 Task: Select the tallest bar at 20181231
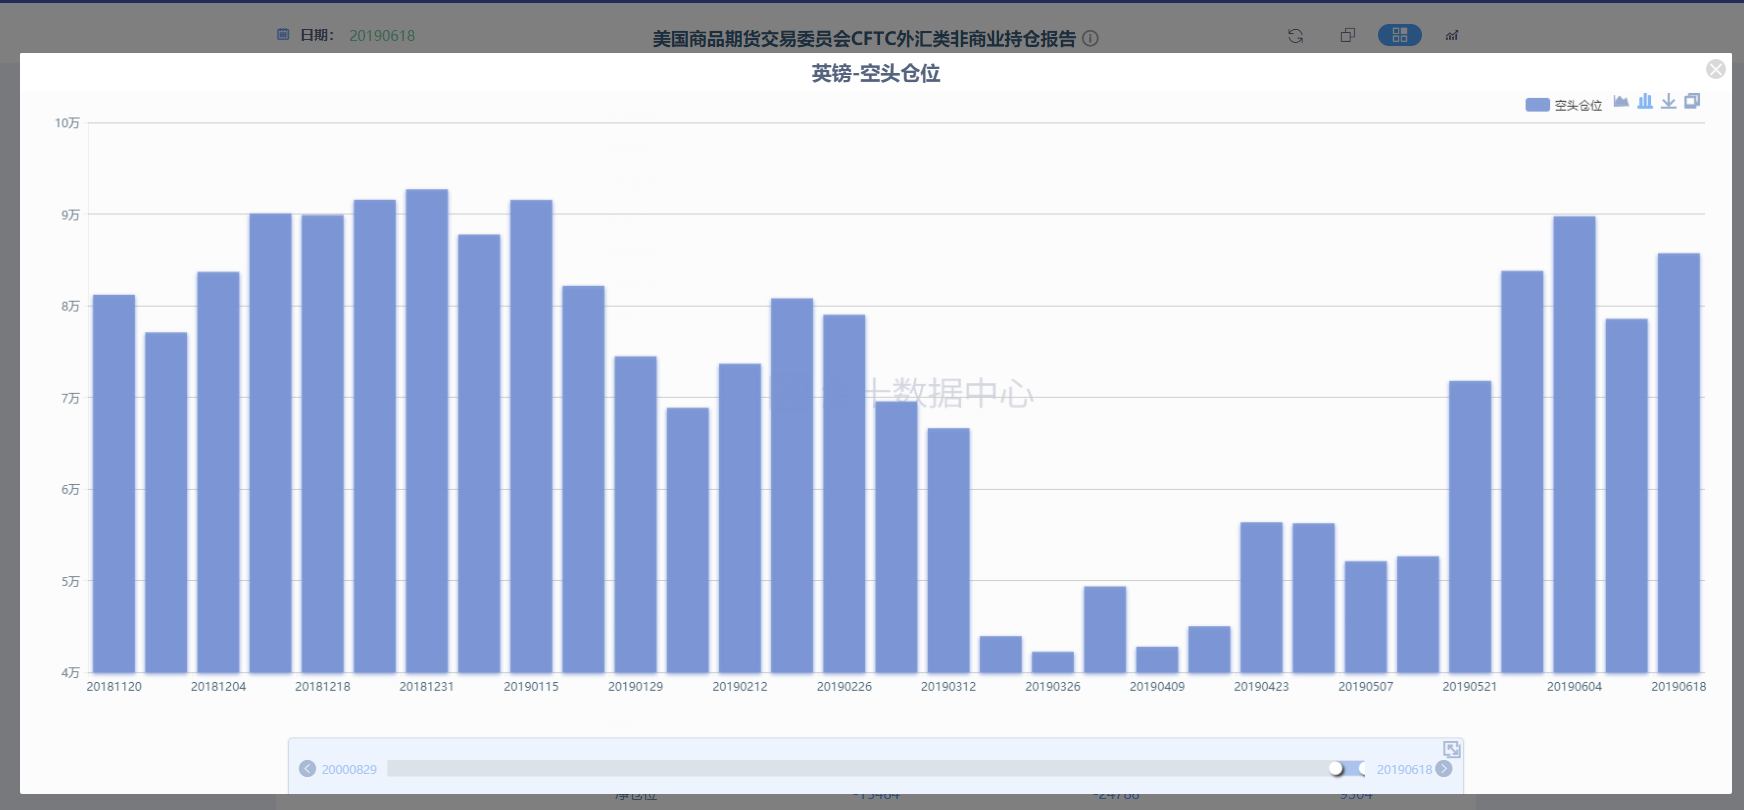[x=427, y=431]
